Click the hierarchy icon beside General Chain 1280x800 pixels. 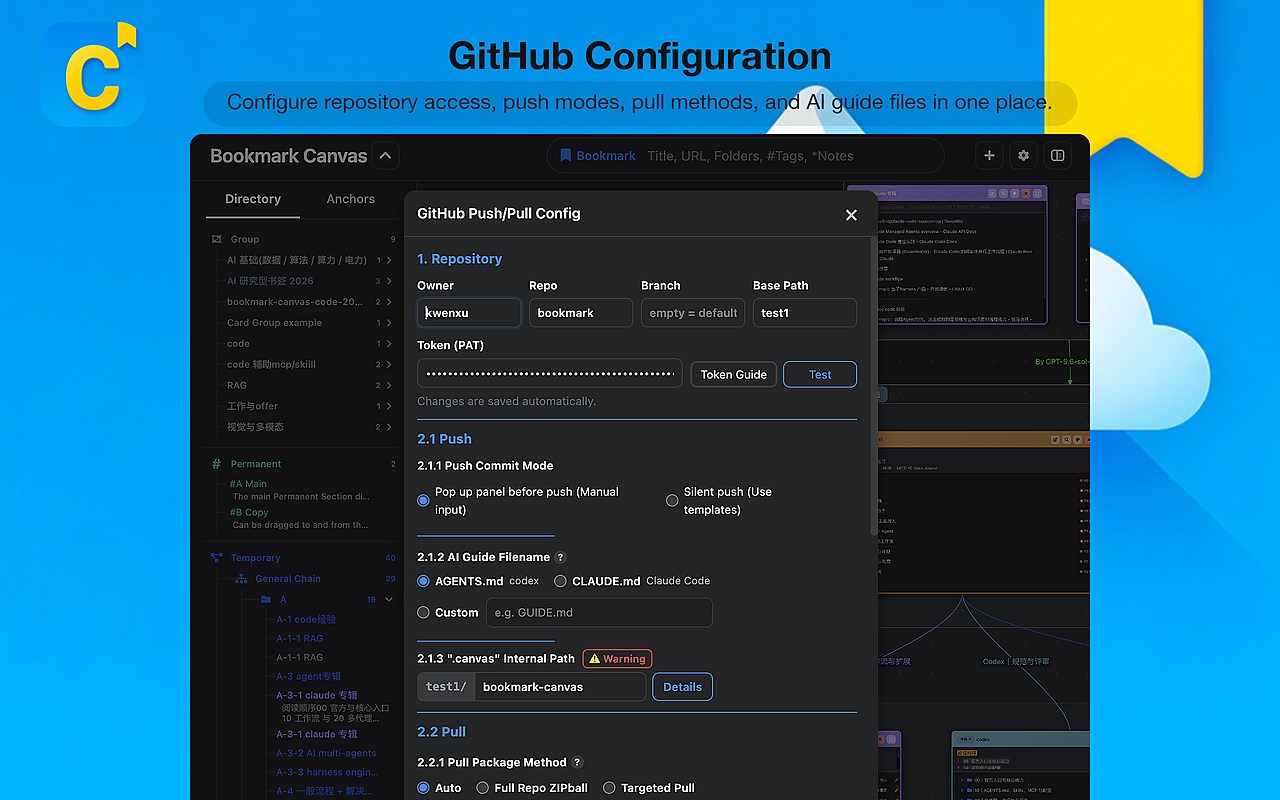tap(241, 579)
